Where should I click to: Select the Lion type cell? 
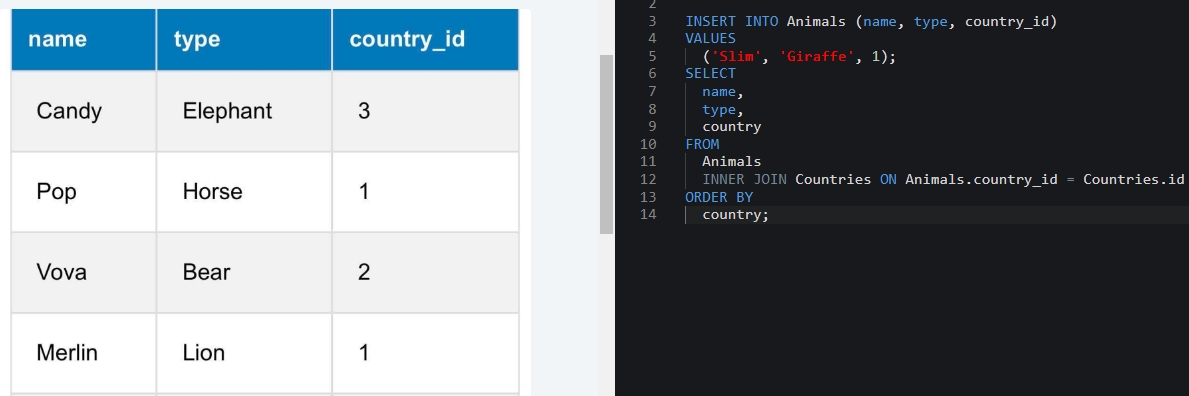(x=244, y=354)
